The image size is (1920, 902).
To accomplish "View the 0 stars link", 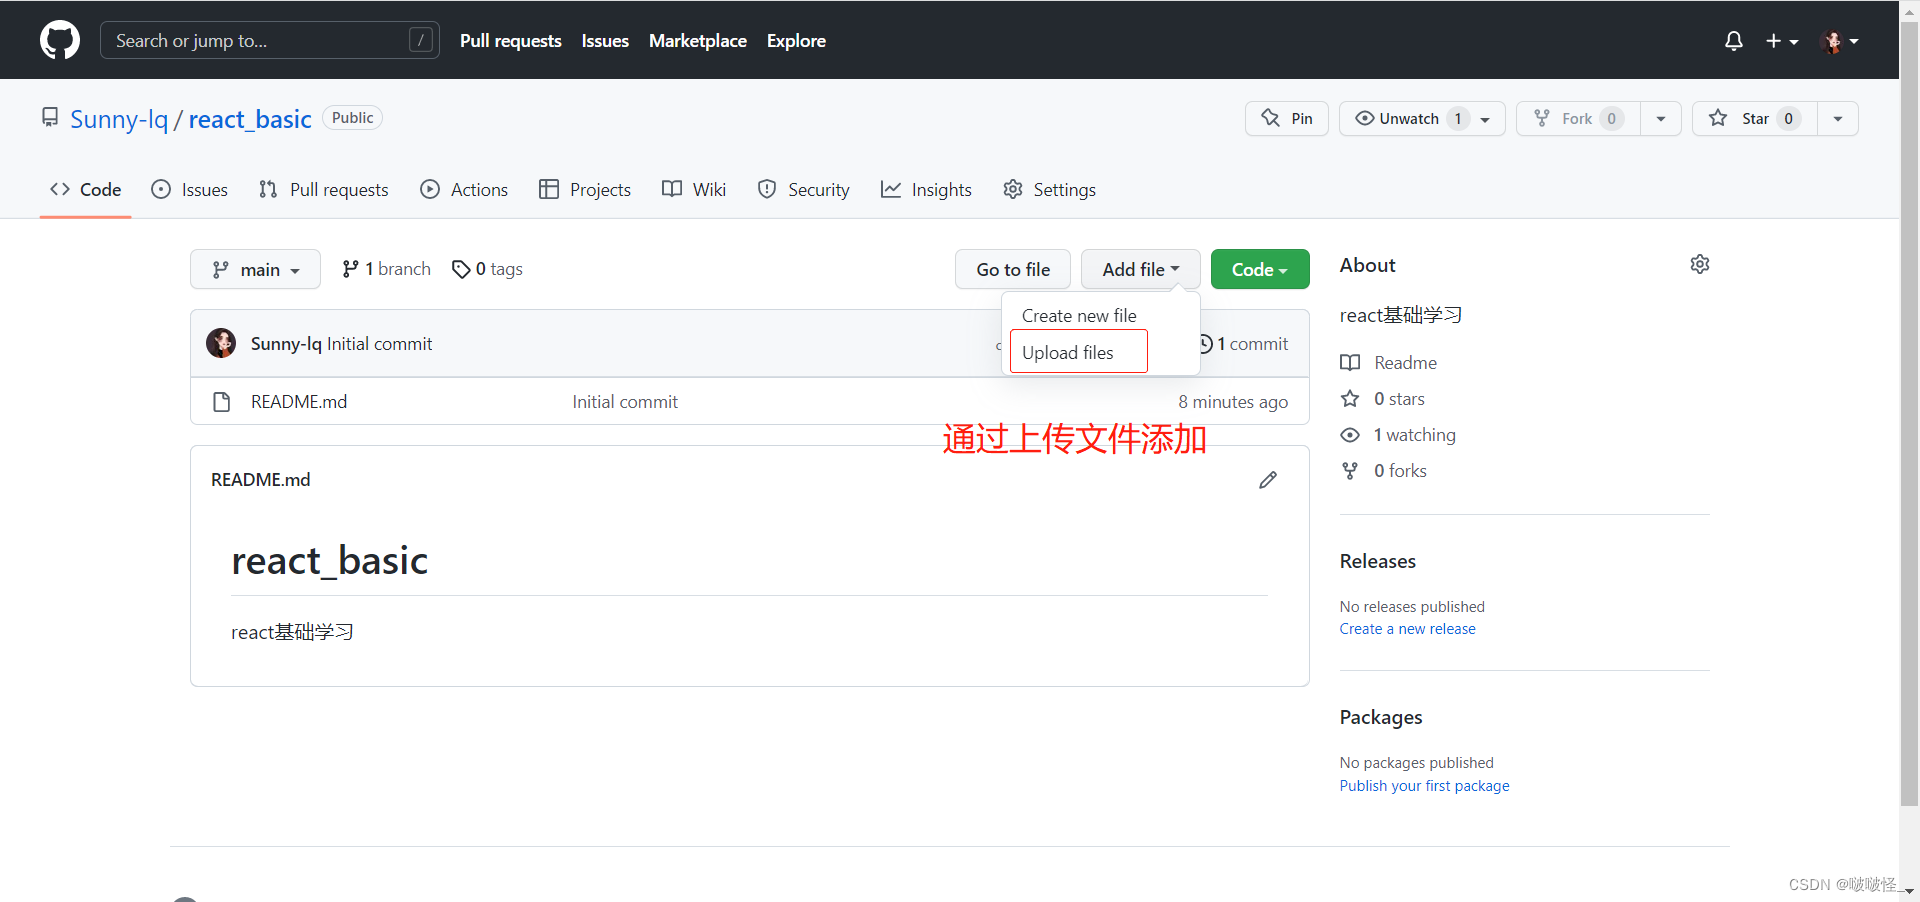I will [x=1383, y=399].
